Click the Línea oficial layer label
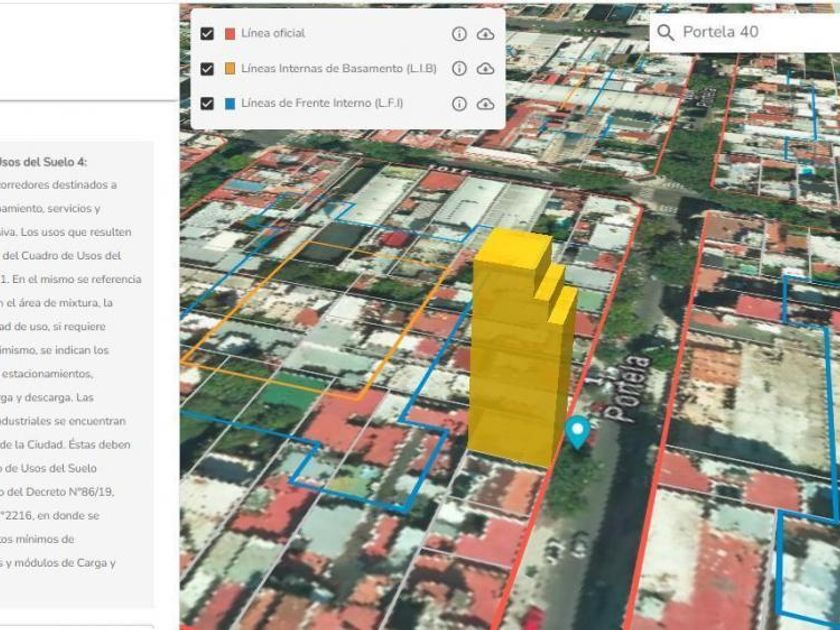The width and height of the screenshot is (840, 630). pyautogui.click(x=273, y=34)
